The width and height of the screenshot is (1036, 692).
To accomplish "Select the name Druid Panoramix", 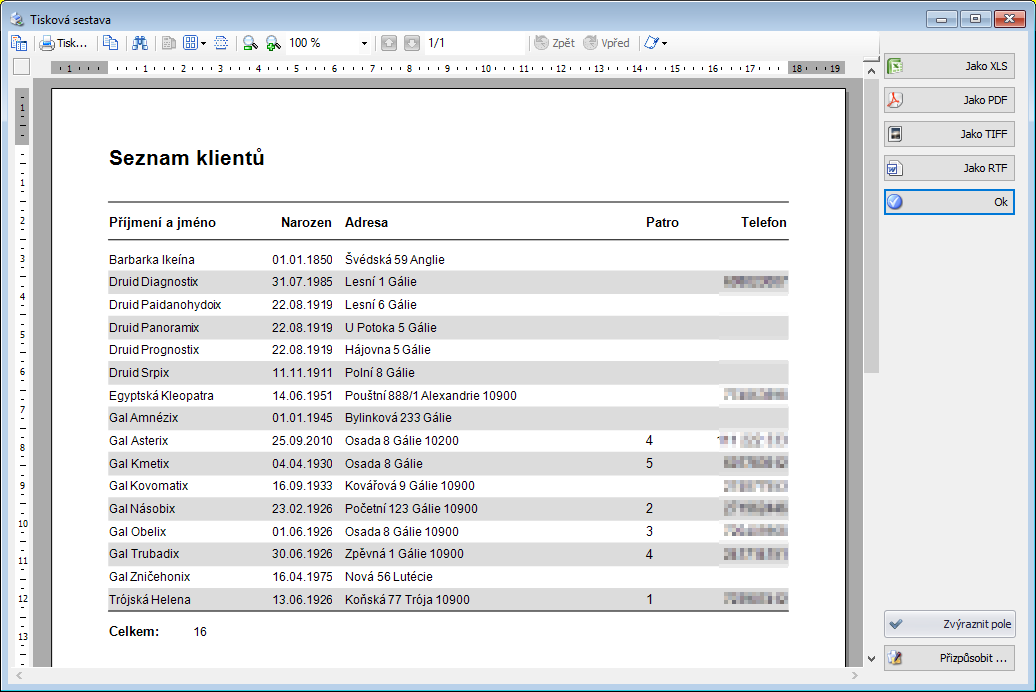I will coord(154,328).
